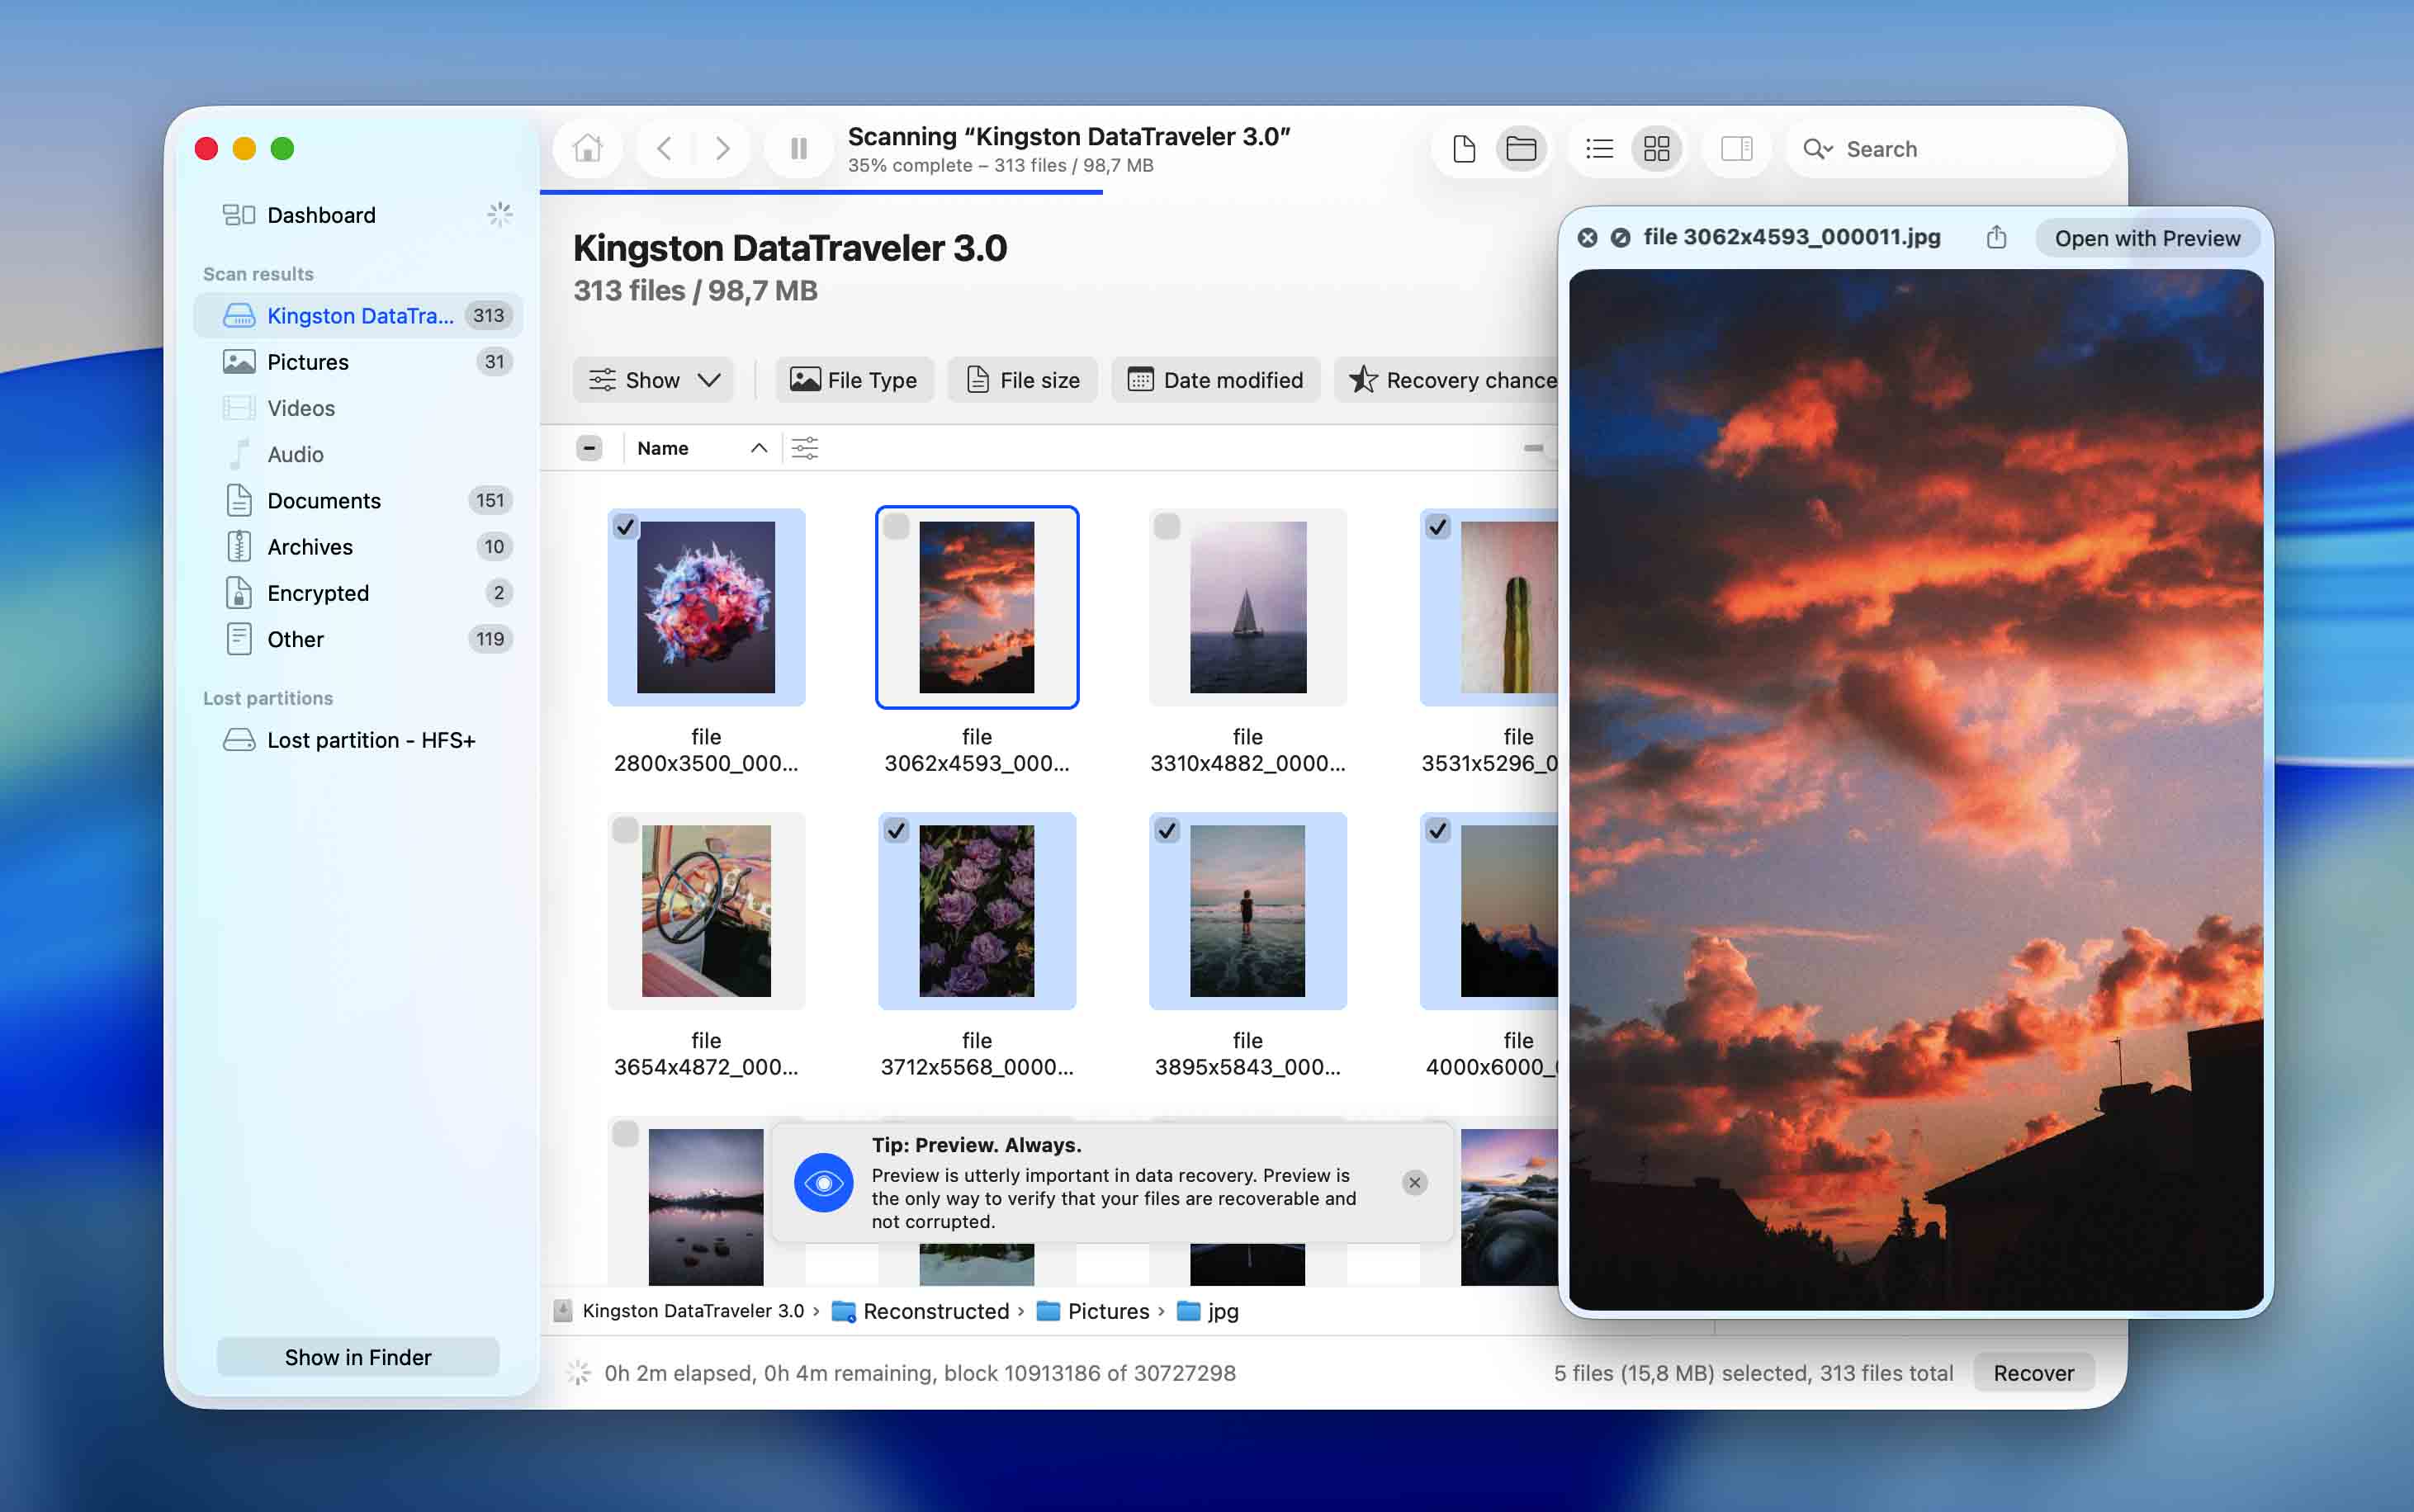Click the magnifier search icon
The width and height of the screenshot is (2414, 1512).
(1816, 149)
